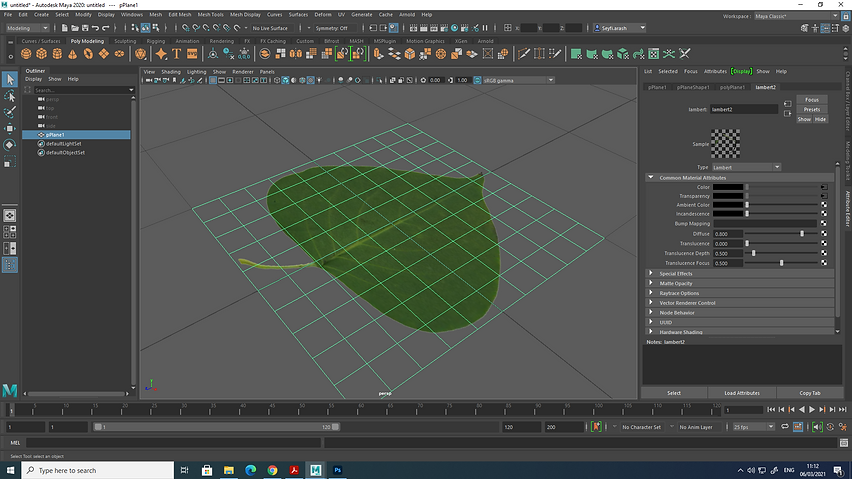The width and height of the screenshot is (852, 479).
Task: Click the Presets button
Action: pos(812,110)
